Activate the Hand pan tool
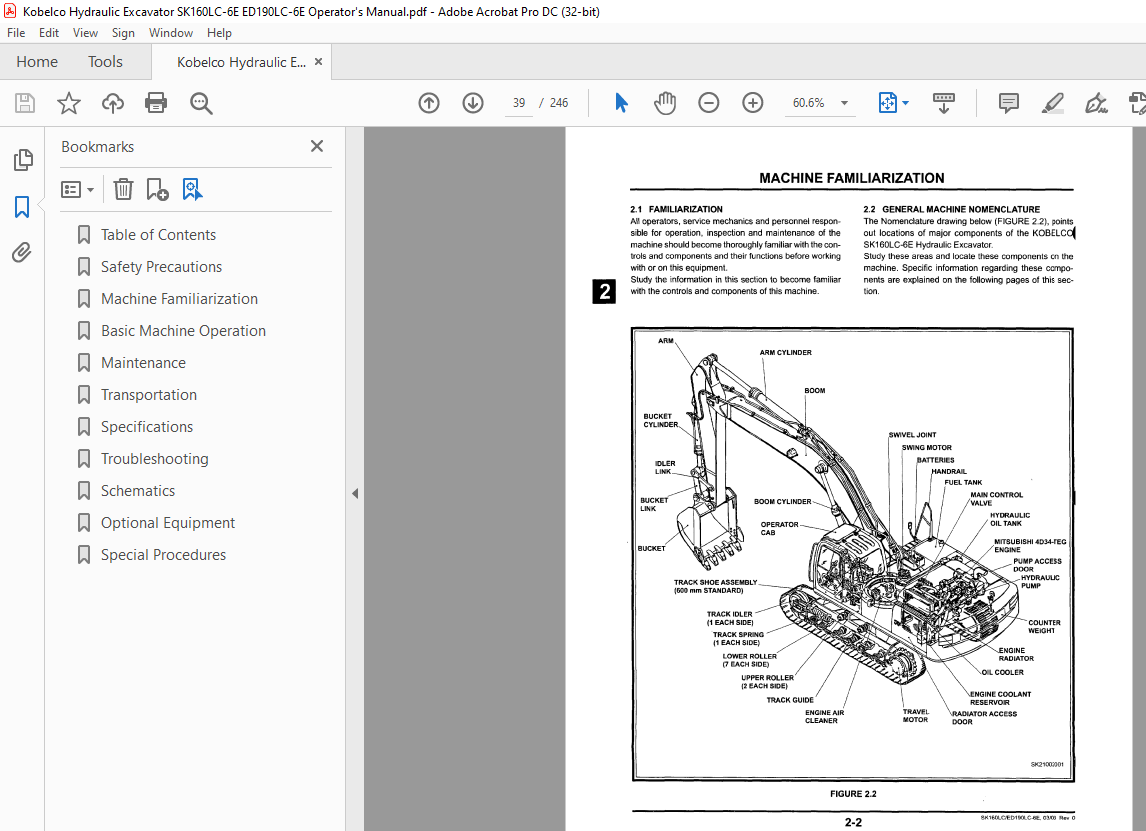1146x831 pixels. (665, 103)
